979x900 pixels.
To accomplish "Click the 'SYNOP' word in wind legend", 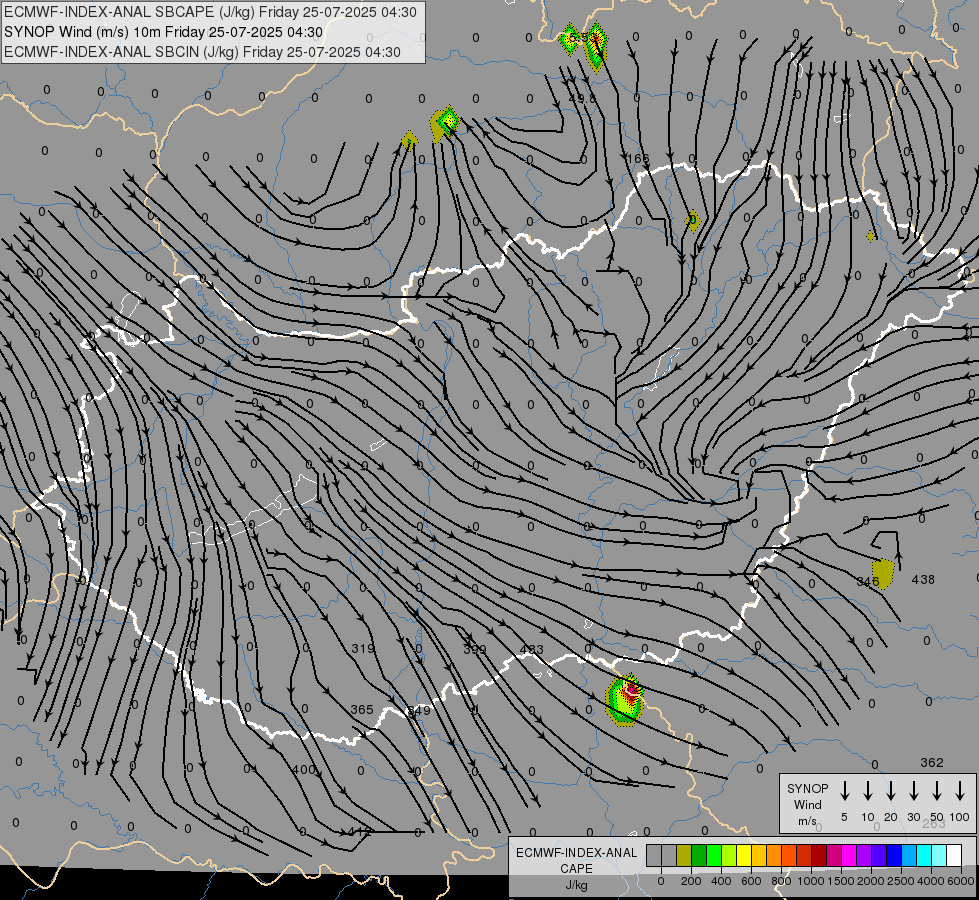I will [x=807, y=789].
